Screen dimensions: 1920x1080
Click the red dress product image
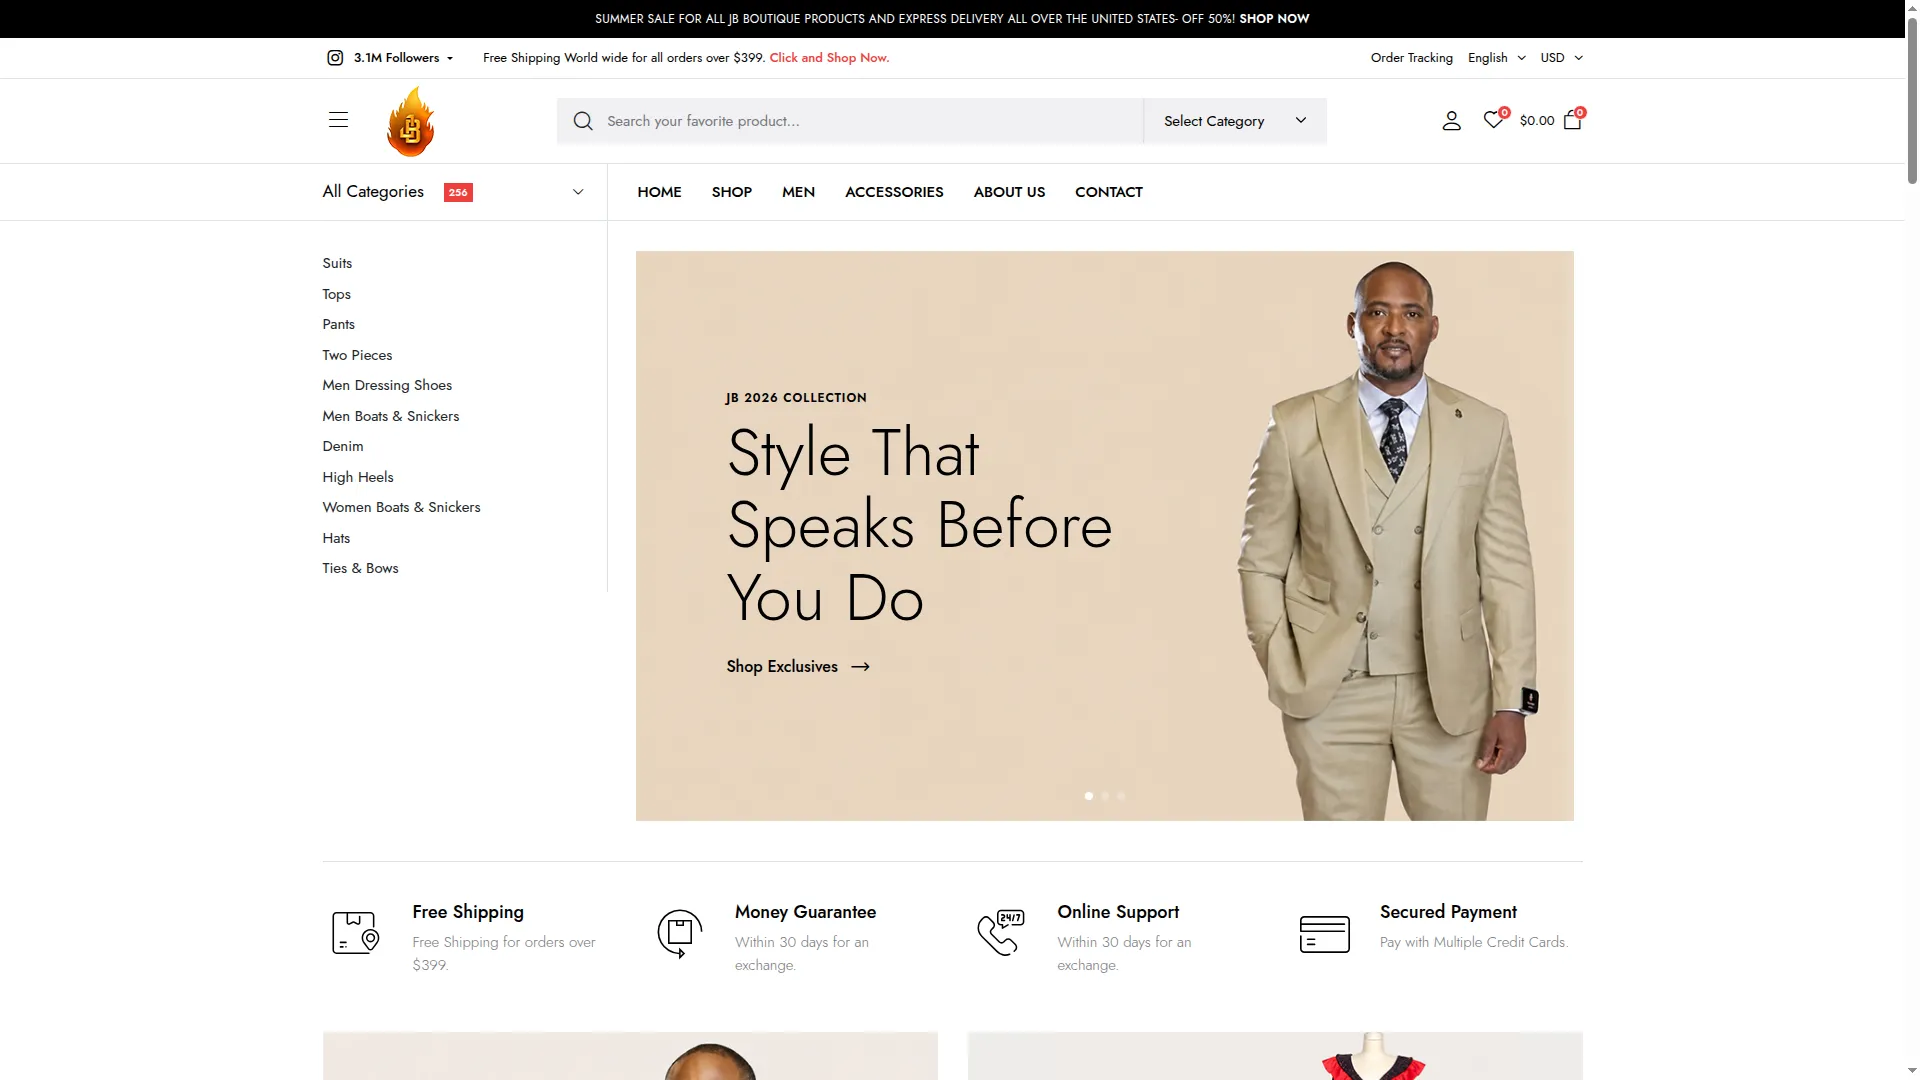[1275, 1056]
